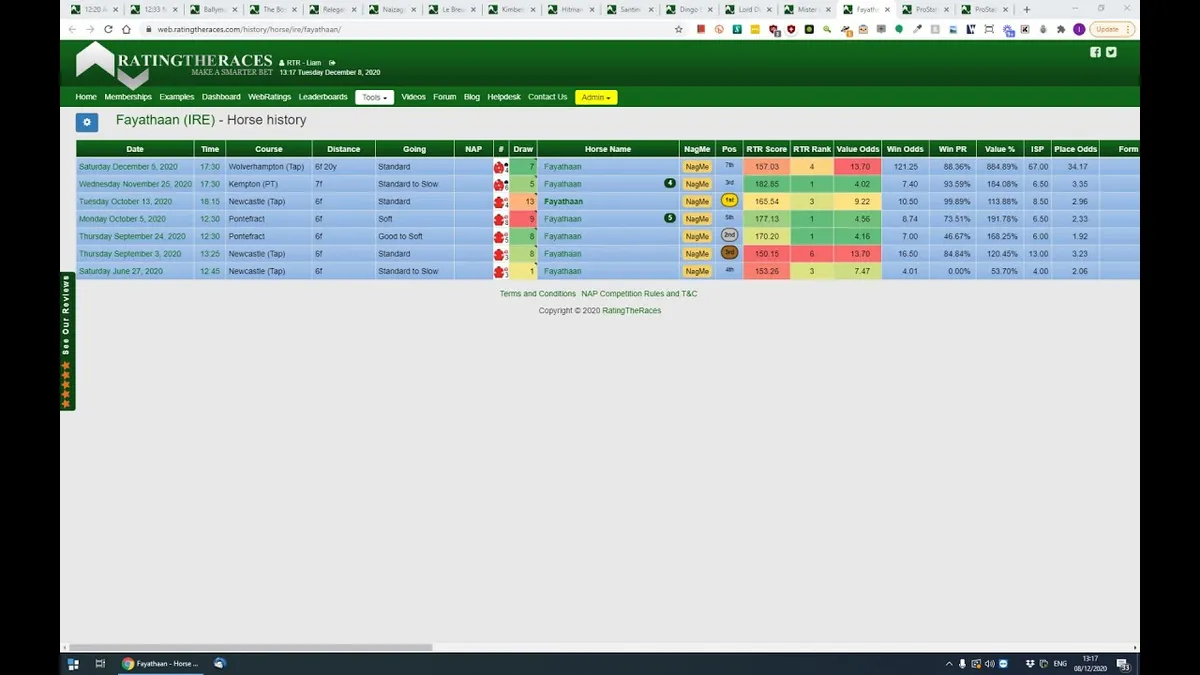Open the Contact Us menu item
The height and width of the screenshot is (675, 1200).
547,97
